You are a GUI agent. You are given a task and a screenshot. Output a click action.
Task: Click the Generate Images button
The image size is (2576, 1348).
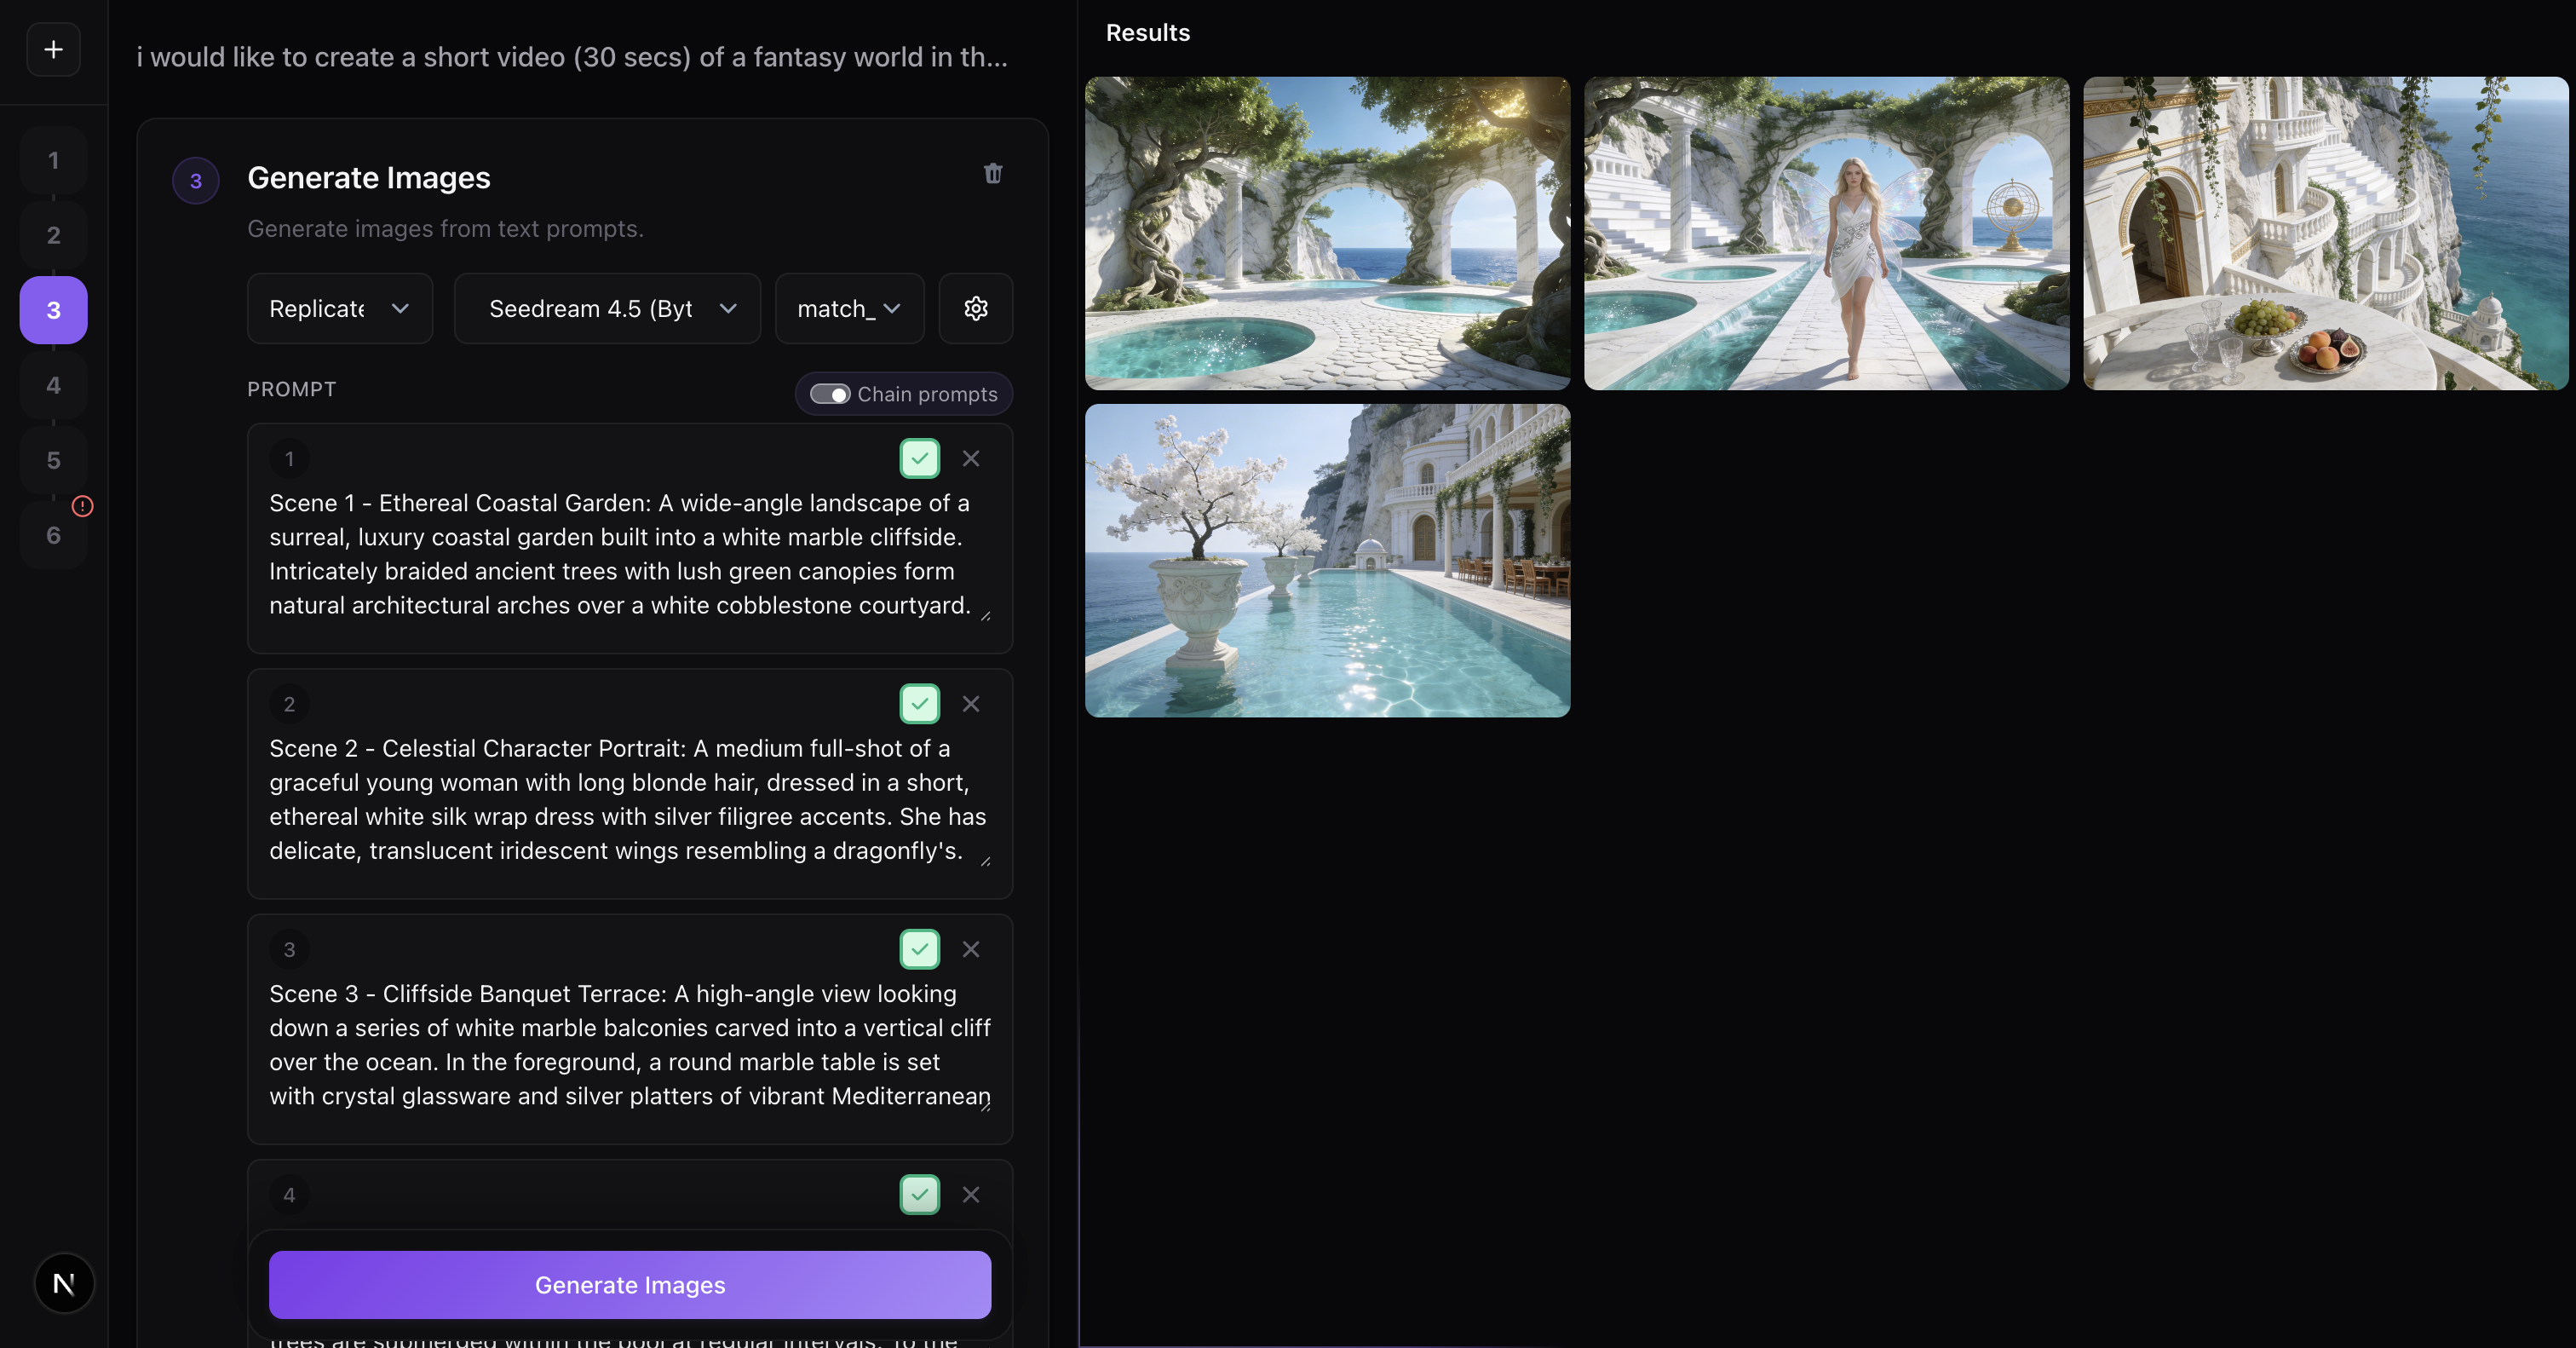coord(629,1285)
